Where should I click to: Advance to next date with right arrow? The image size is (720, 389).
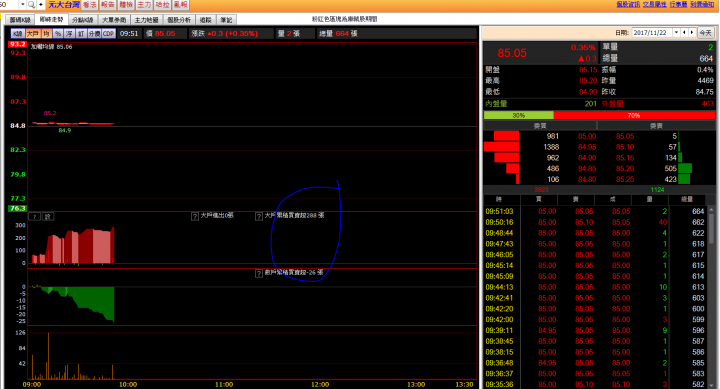click(692, 33)
